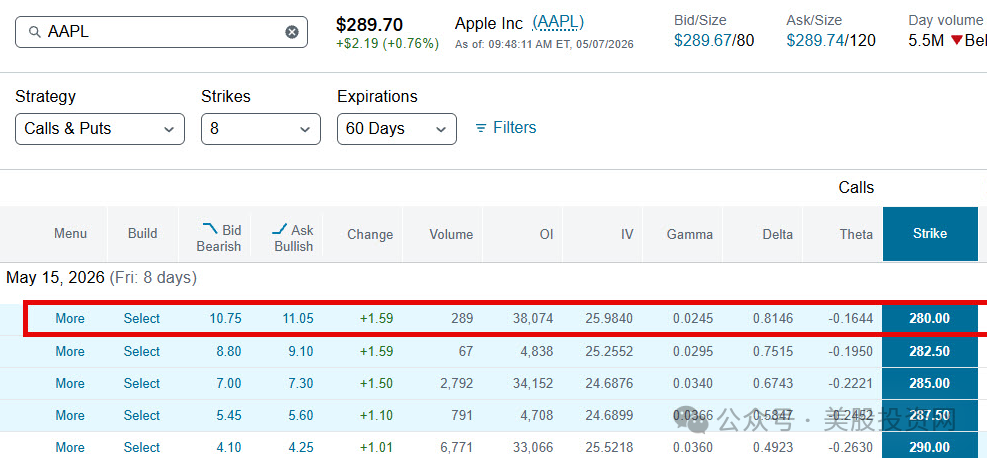Image resolution: width=987 pixels, height=458 pixels.
Task: Click the 11.05 ask on 280.00 call
Action: pyautogui.click(x=298, y=318)
